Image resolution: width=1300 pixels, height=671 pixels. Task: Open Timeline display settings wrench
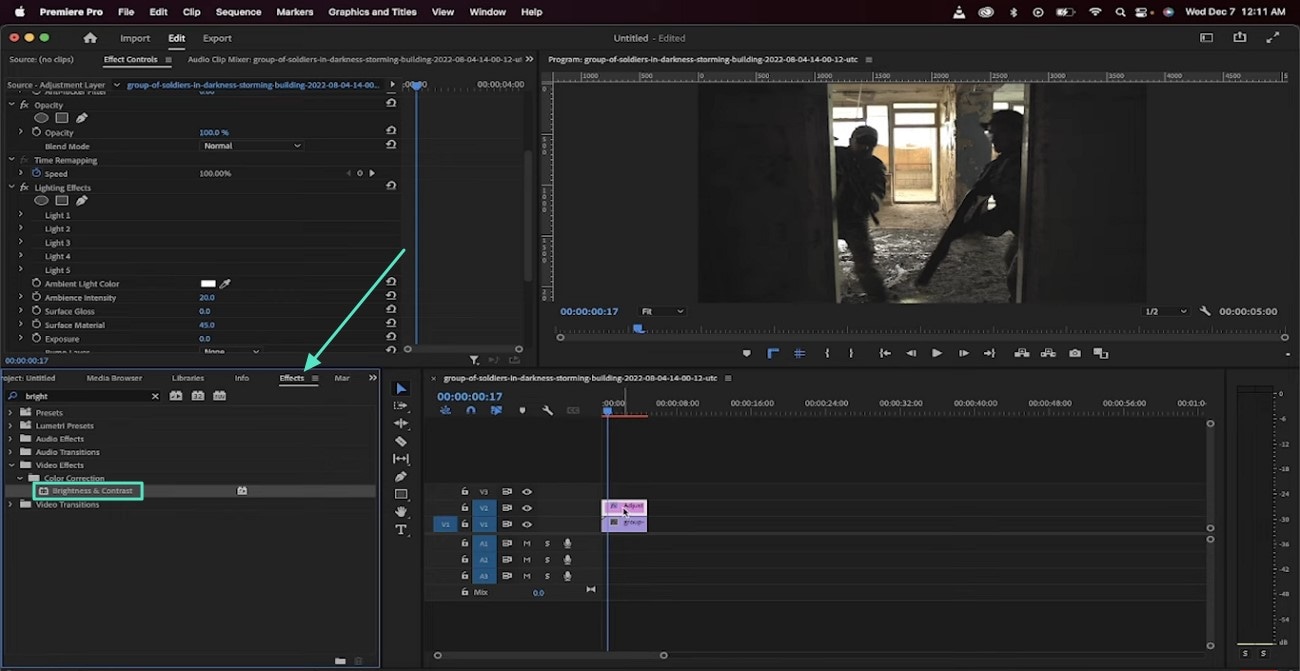[x=547, y=410]
